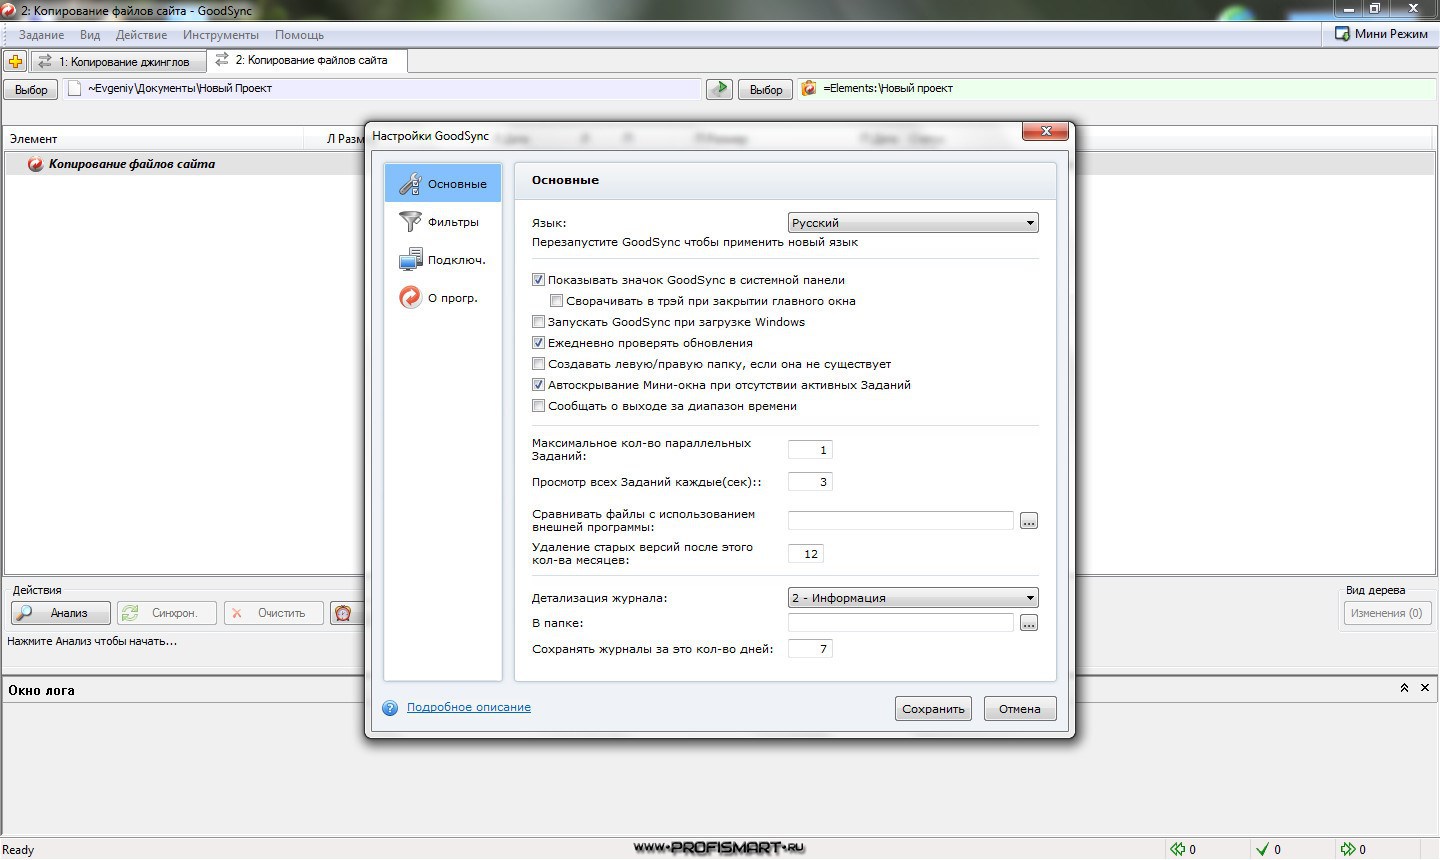Screen dimensions: 1440x860
Task: Click the Mini Mode icon button
Action: click(1381, 34)
